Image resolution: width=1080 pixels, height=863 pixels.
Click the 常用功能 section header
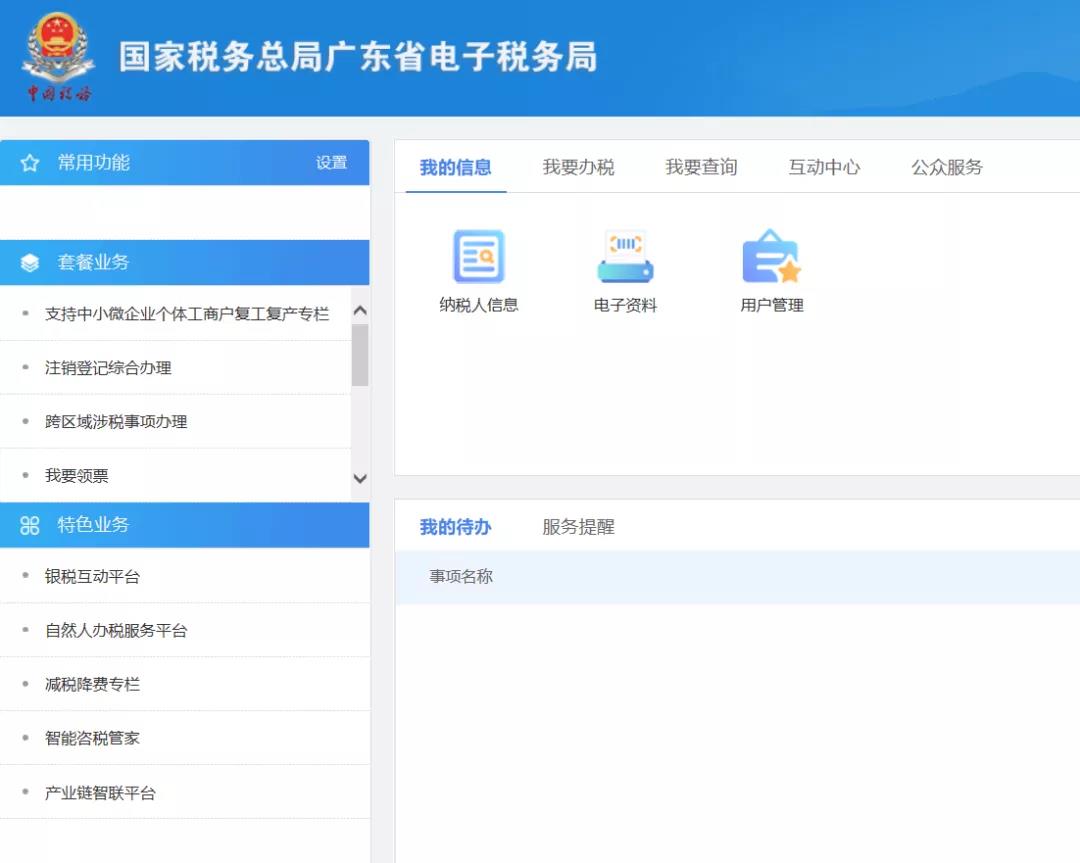pyautogui.click(x=185, y=163)
